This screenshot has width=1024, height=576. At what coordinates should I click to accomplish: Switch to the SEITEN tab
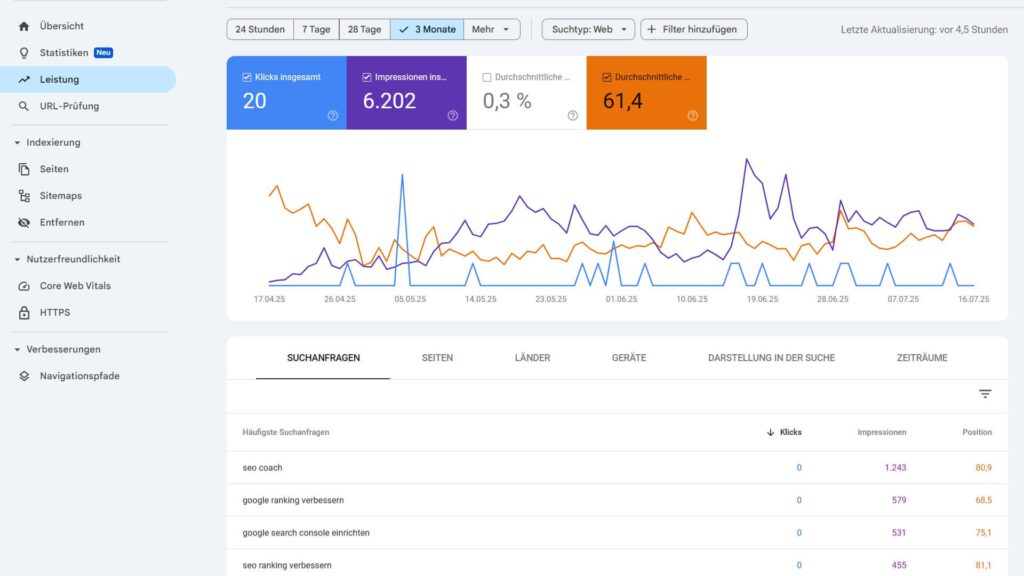pyautogui.click(x=437, y=358)
